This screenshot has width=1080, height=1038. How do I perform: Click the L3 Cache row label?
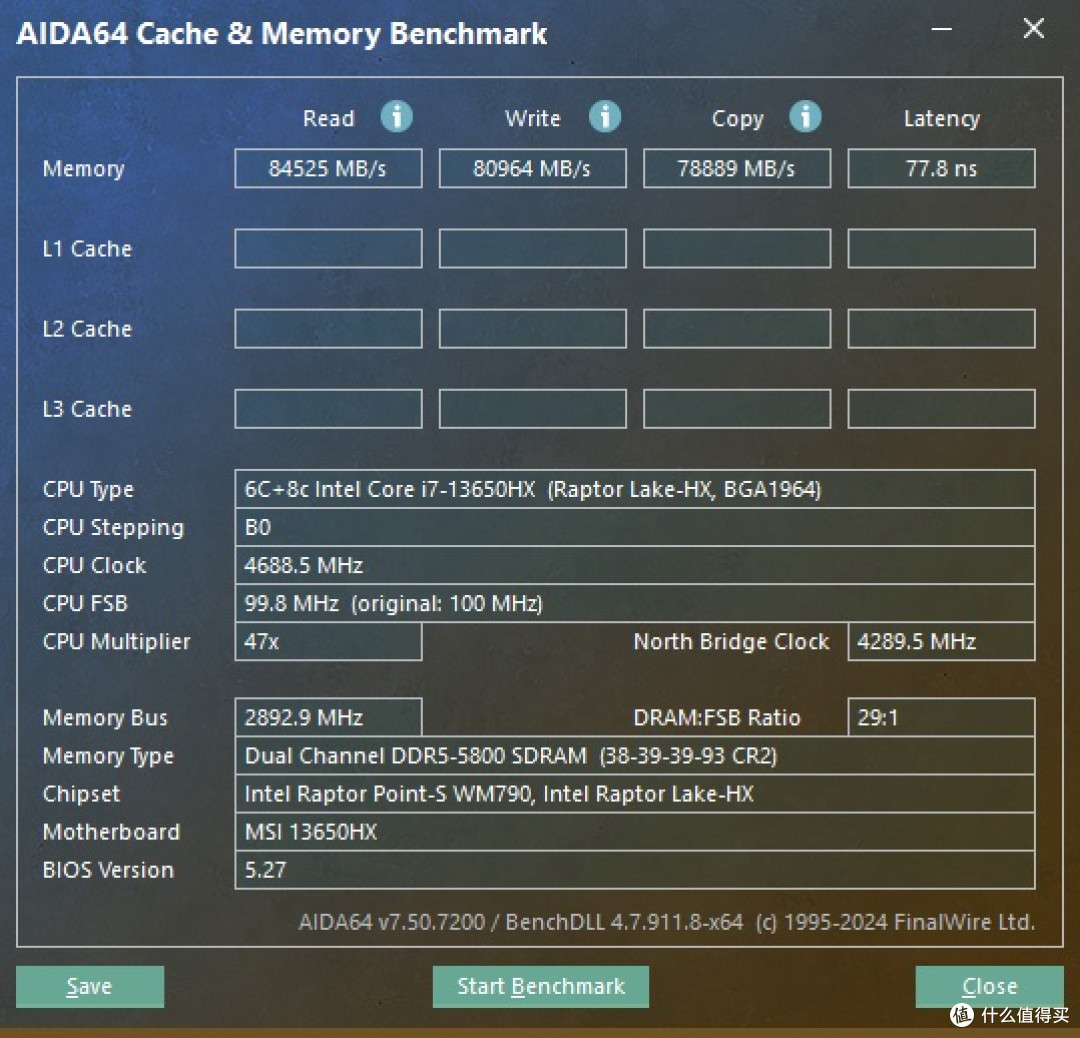(x=87, y=408)
